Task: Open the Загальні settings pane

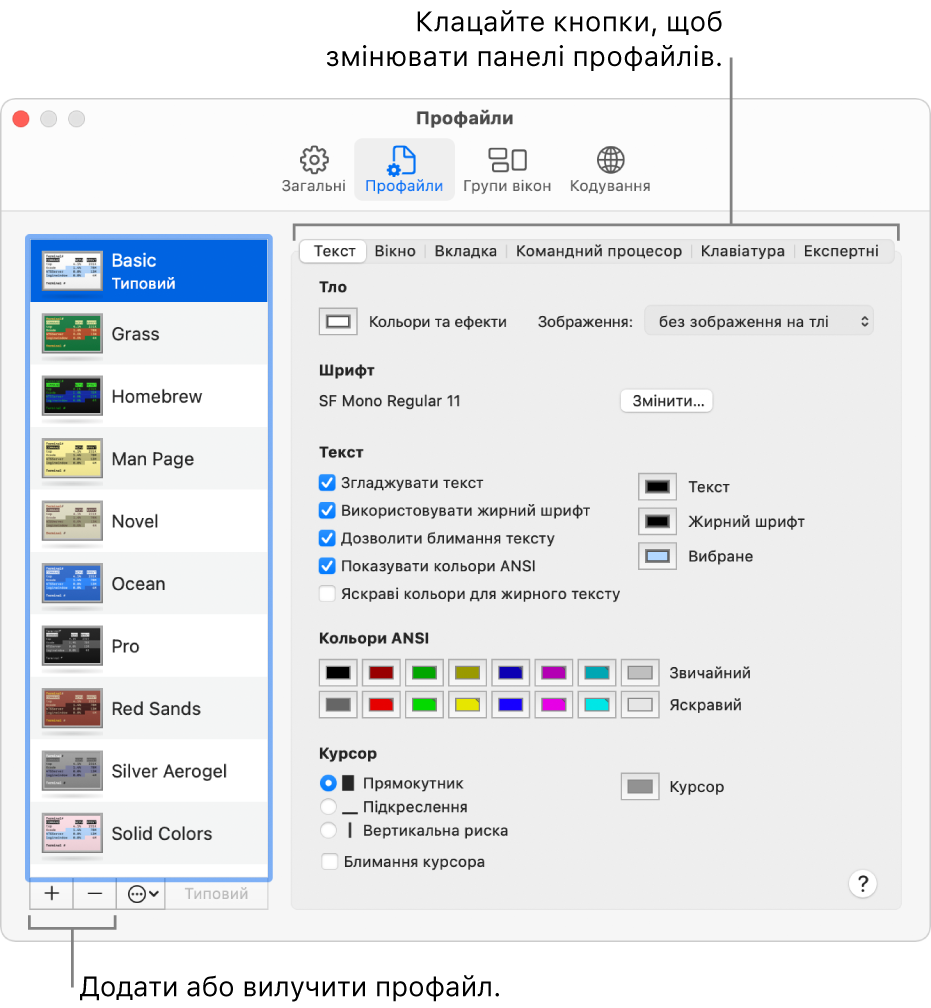Action: [314, 170]
